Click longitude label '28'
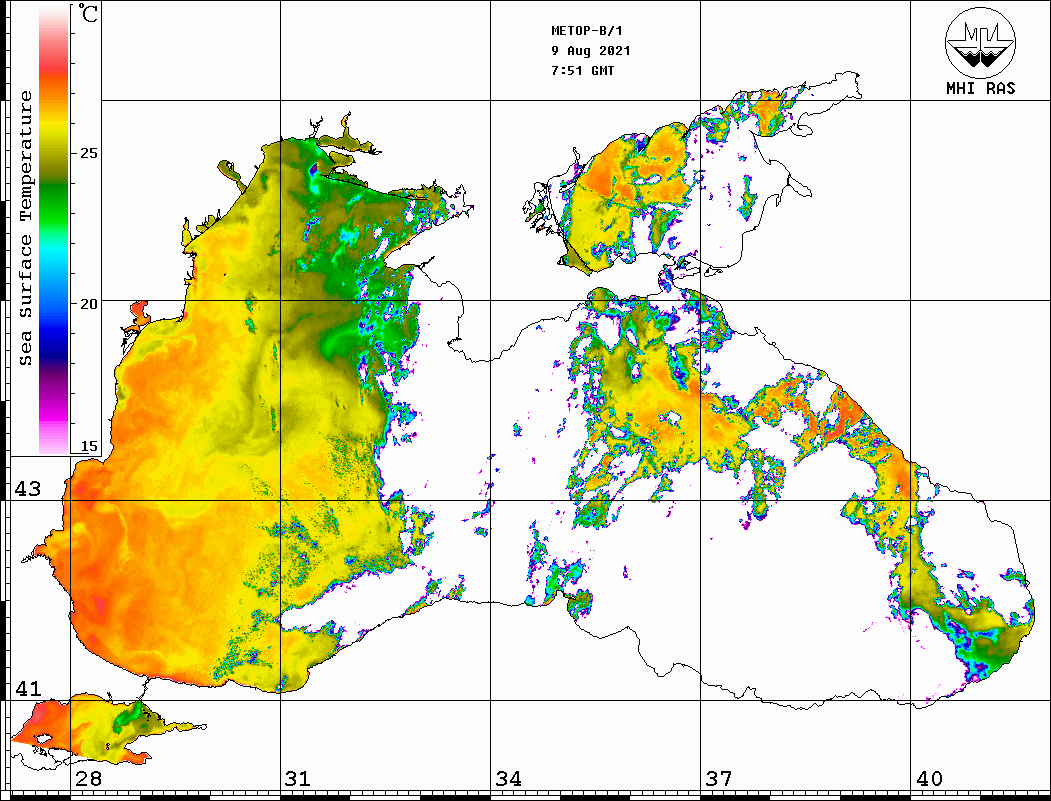 pos(88,778)
